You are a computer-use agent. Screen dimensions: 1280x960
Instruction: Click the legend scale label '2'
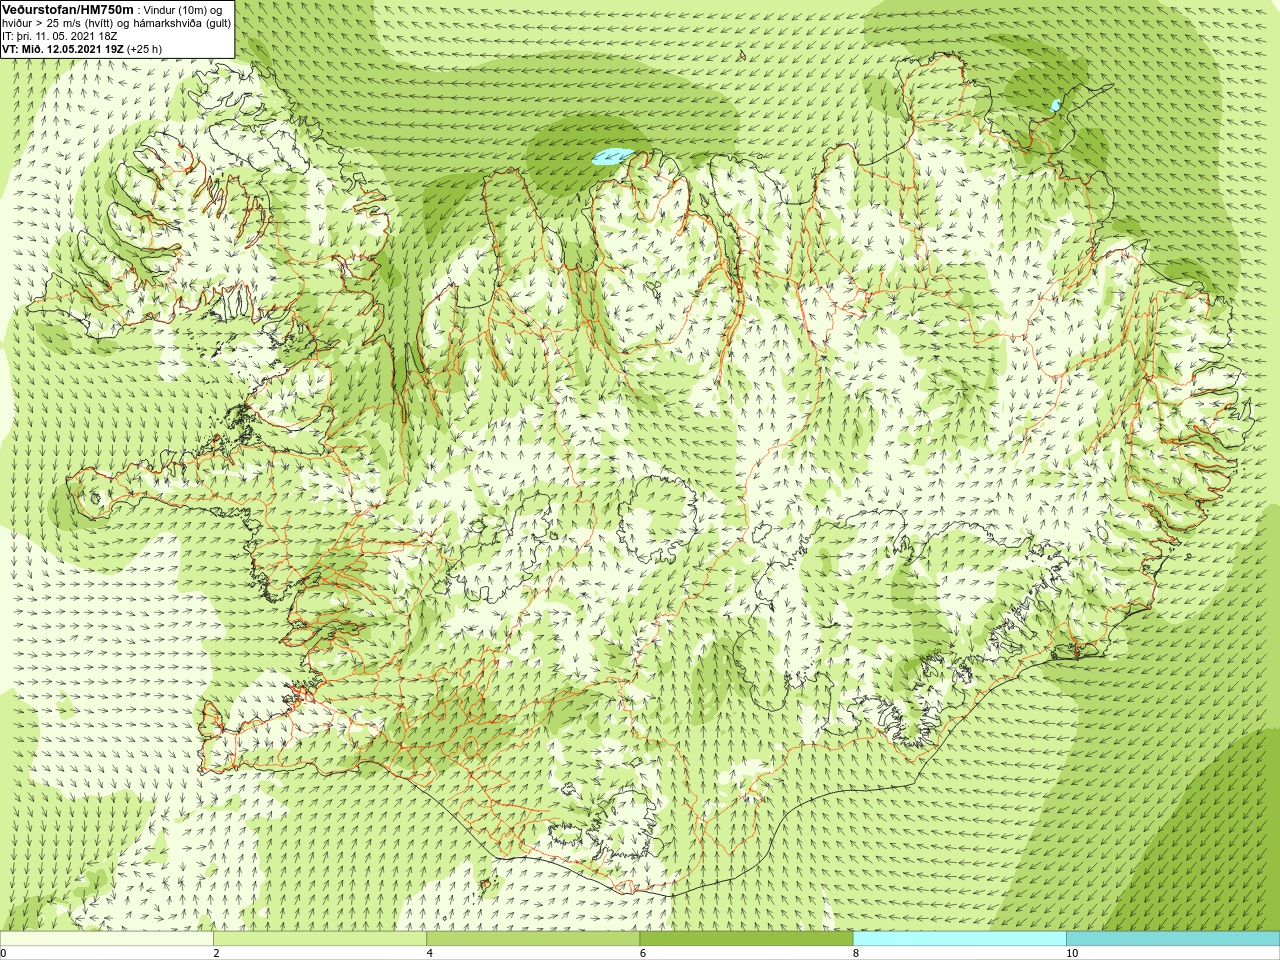click(216, 953)
